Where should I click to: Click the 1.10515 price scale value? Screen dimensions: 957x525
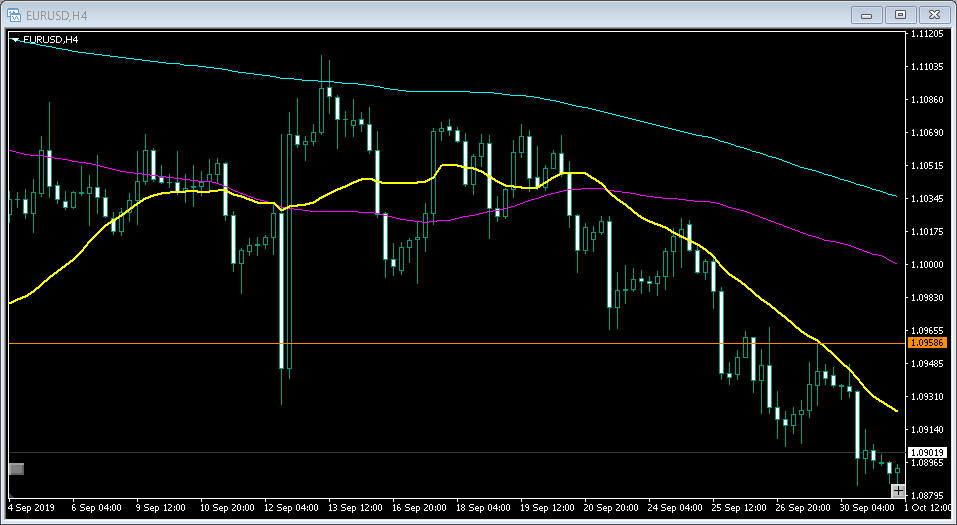[x=927, y=165]
